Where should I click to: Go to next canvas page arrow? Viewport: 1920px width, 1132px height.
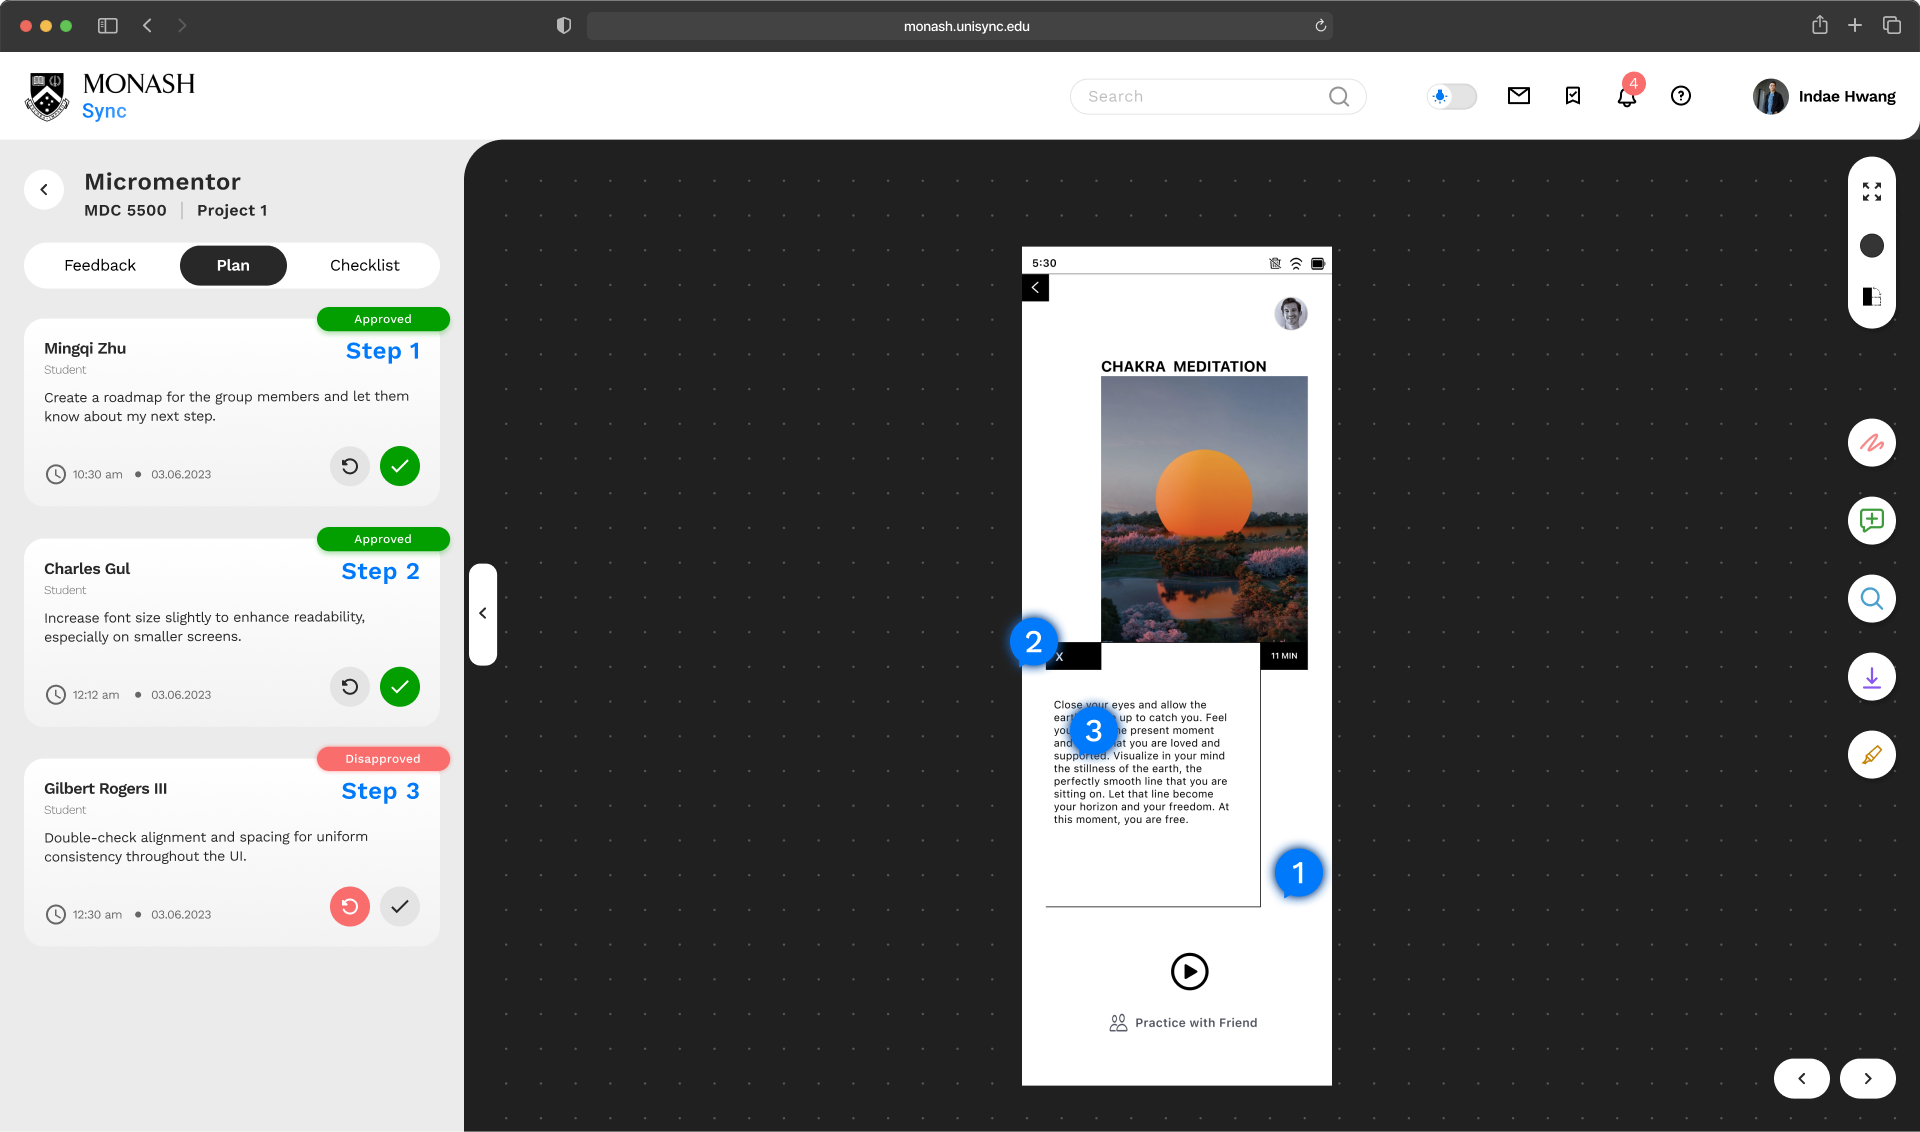(1867, 1078)
